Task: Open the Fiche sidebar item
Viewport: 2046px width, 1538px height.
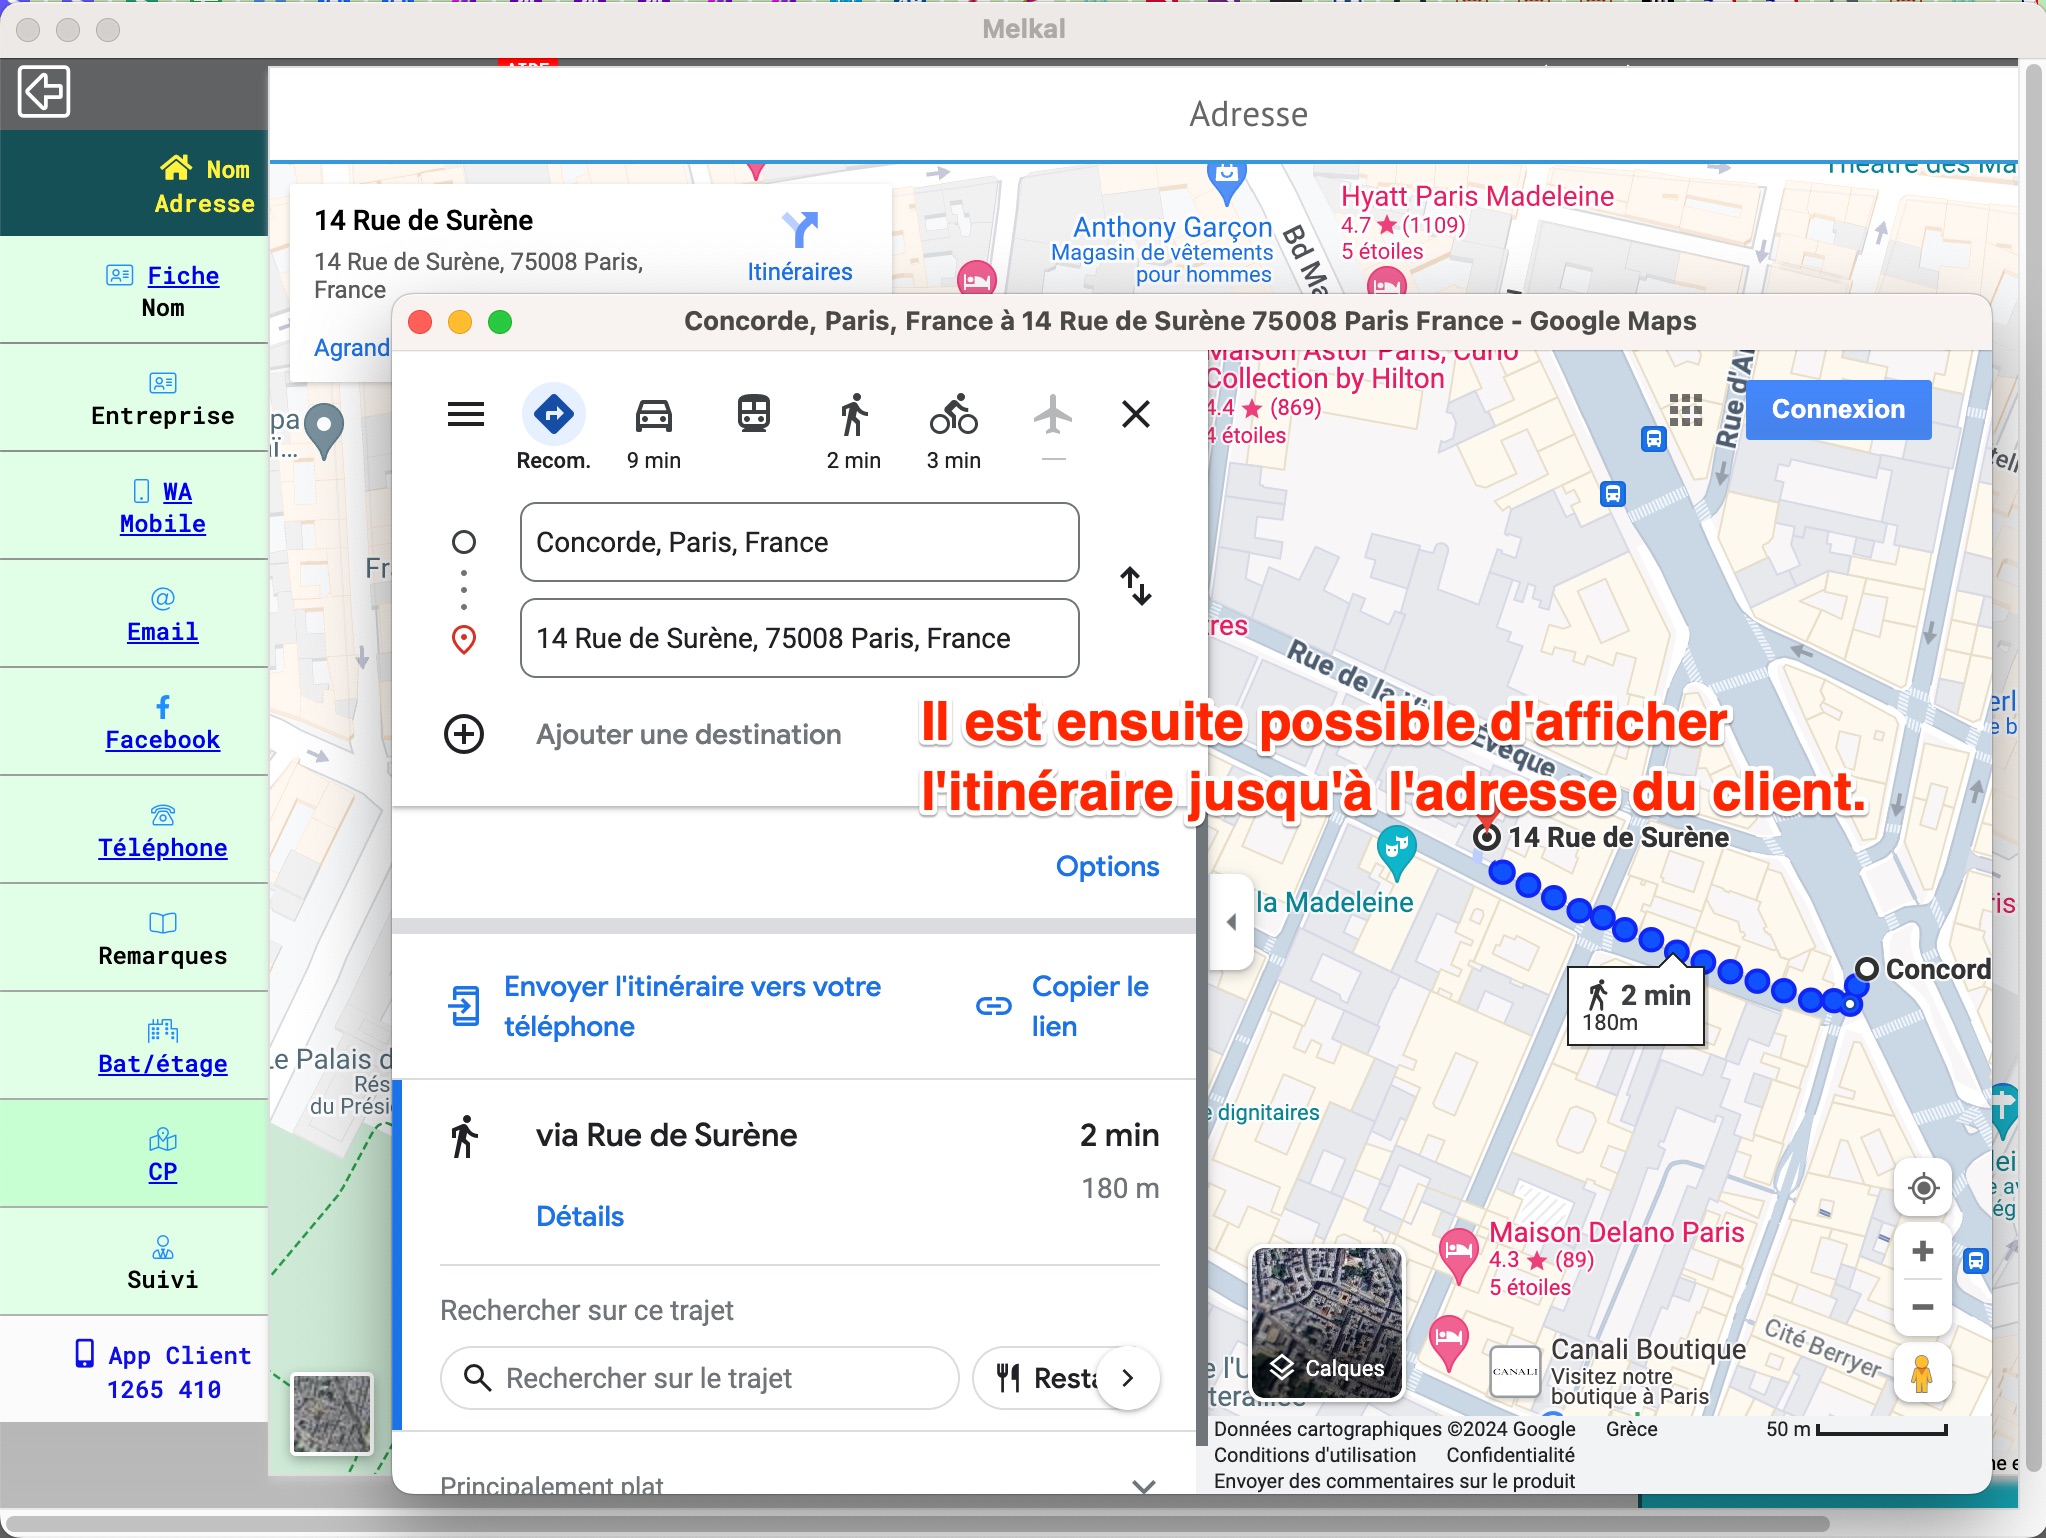Action: coord(183,276)
